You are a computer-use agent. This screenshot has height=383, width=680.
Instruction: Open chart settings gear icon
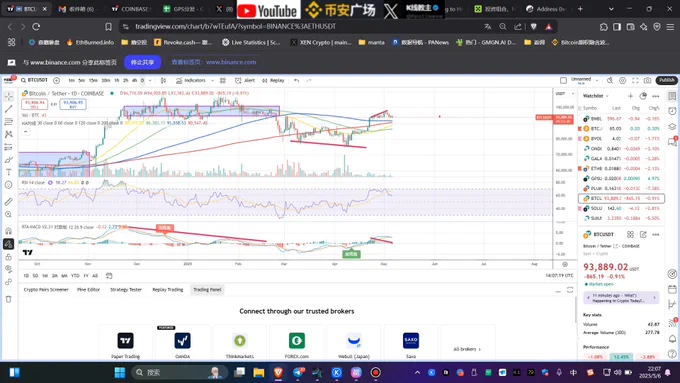pyautogui.click(x=622, y=80)
